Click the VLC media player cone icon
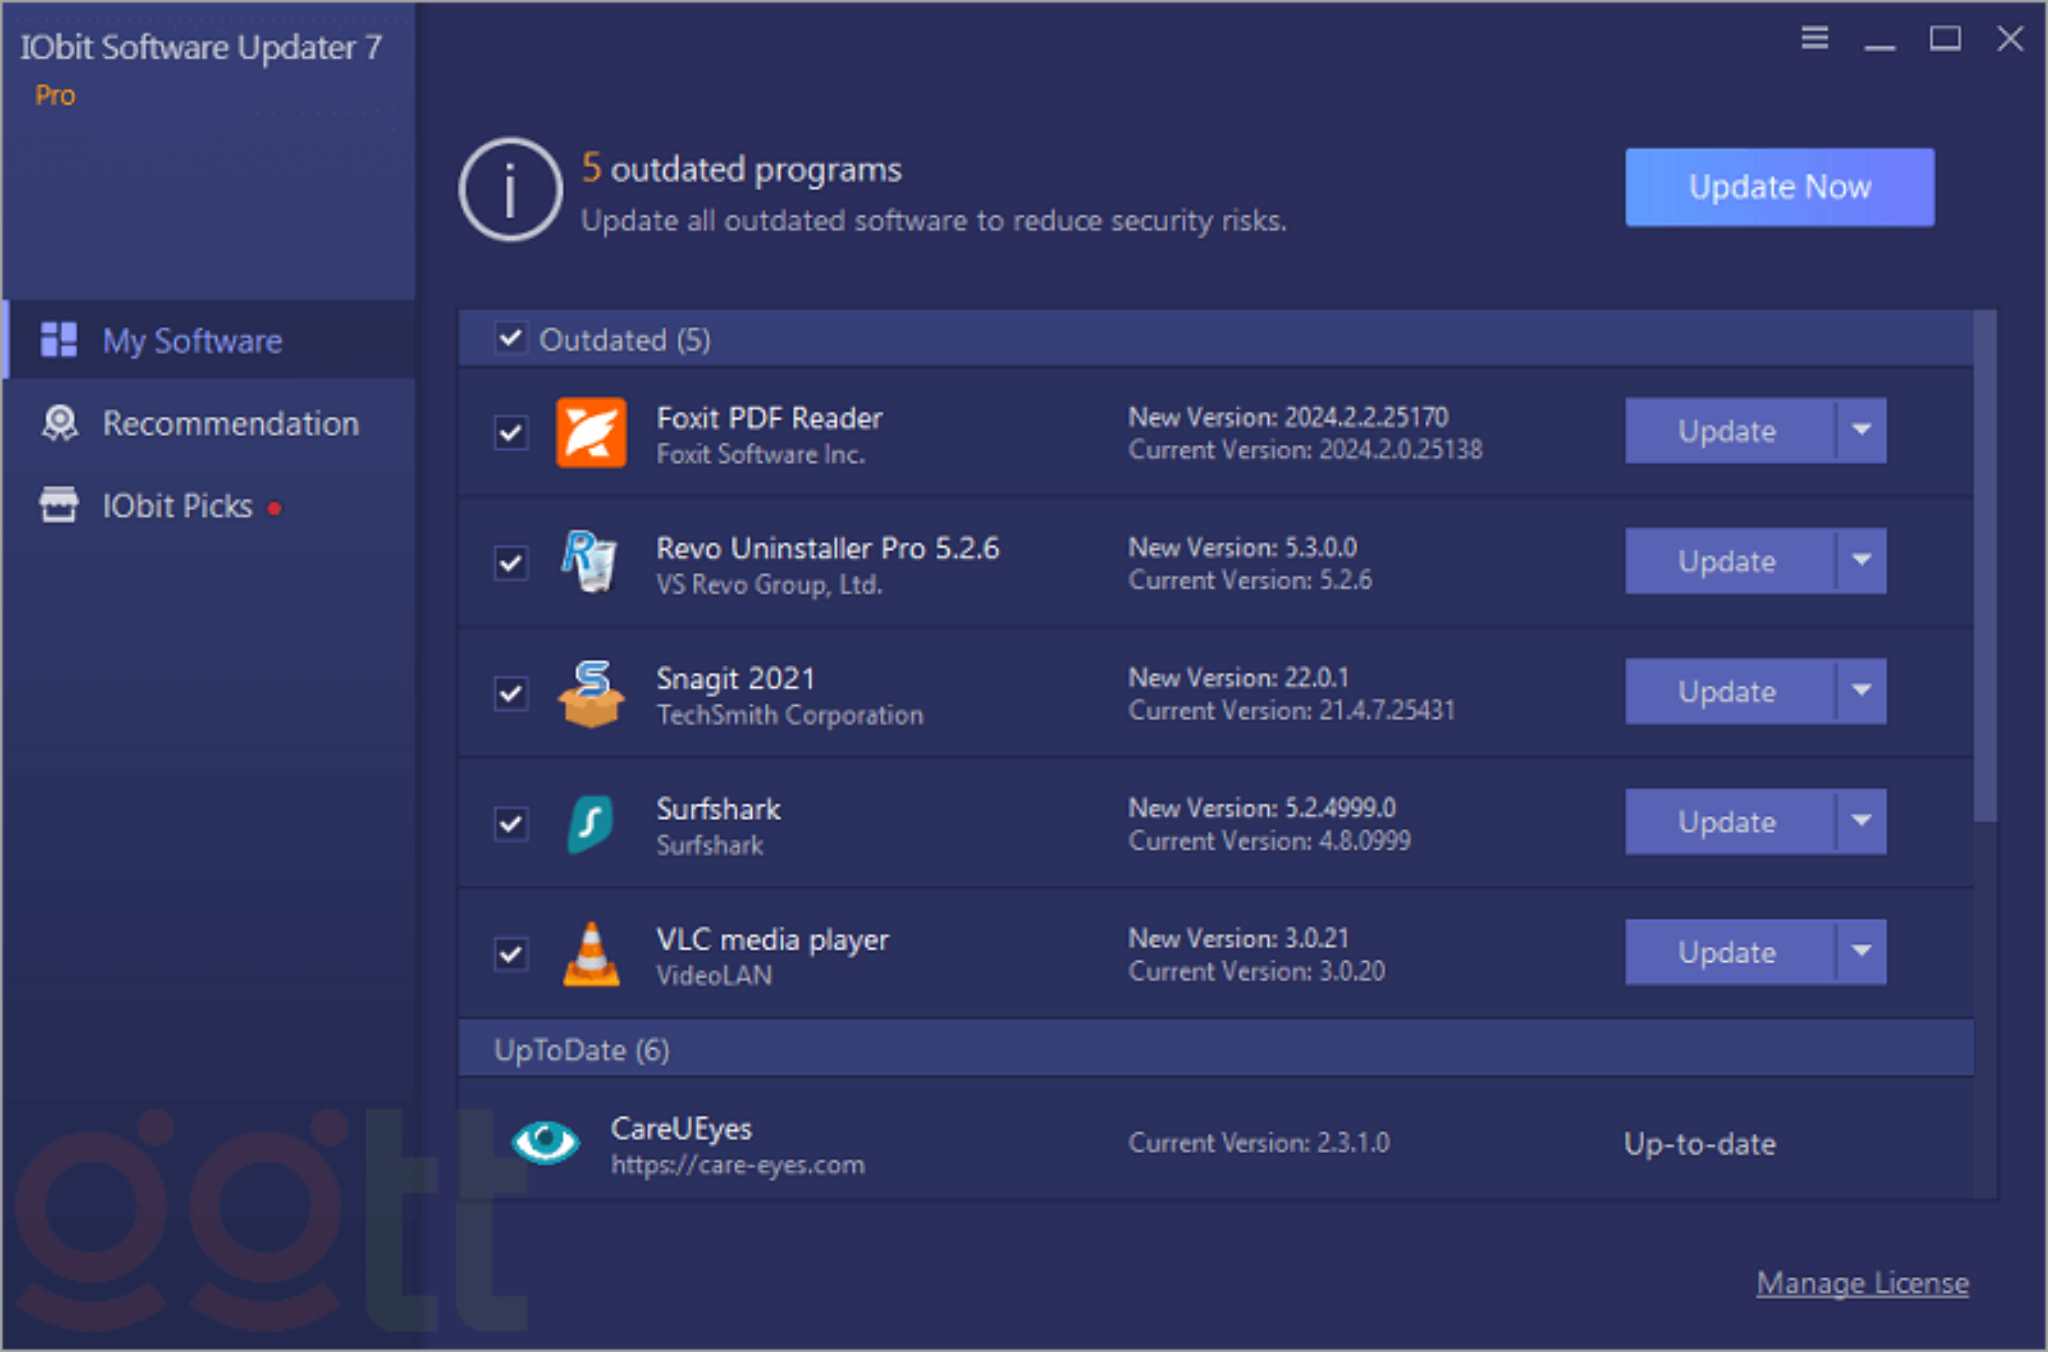The height and width of the screenshot is (1352, 2048). [592, 952]
